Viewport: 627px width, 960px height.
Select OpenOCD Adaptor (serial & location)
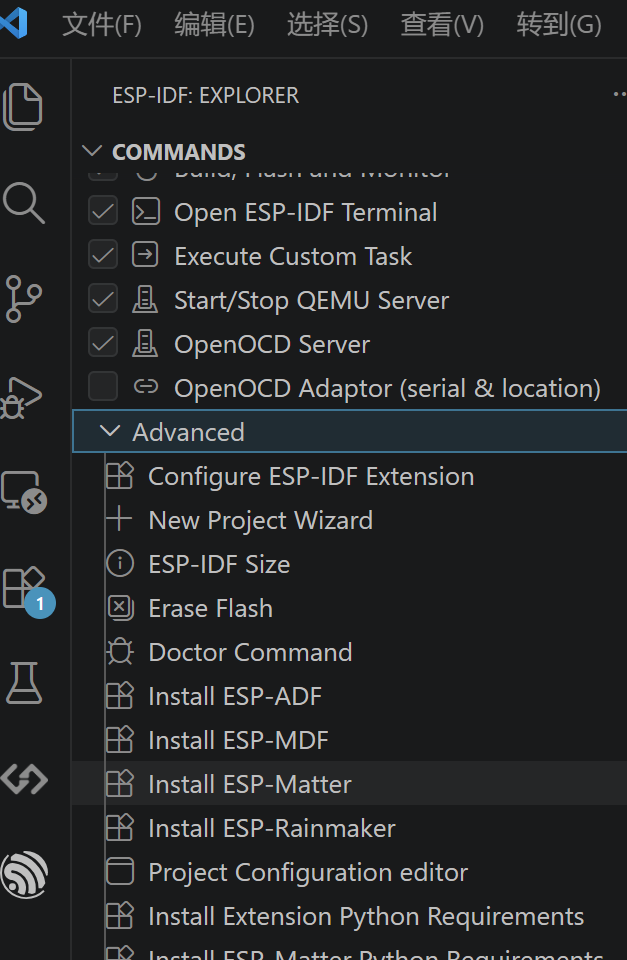[387, 388]
